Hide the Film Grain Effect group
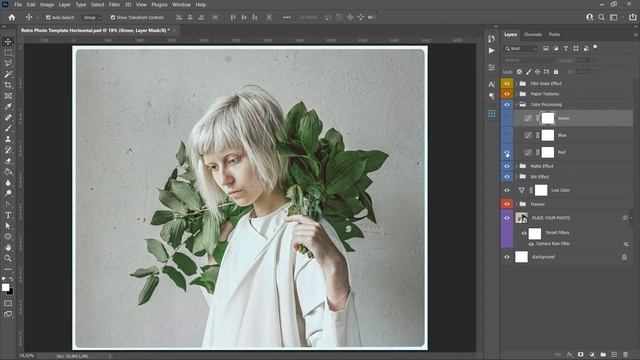The height and width of the screenshot is (360, 640). [x=507, y=83]
